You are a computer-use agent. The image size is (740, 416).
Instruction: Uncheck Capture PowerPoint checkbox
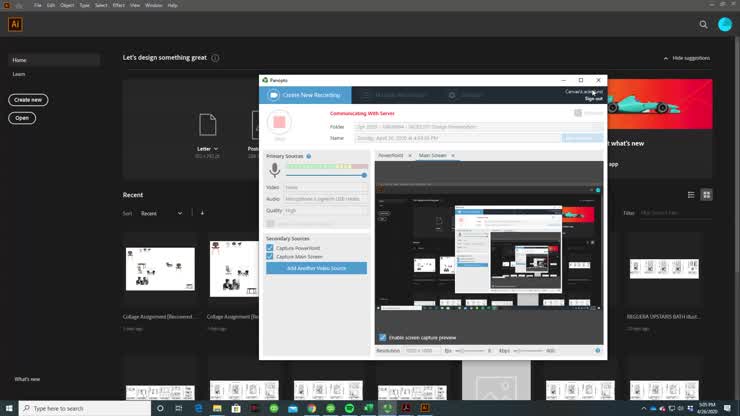(270, 248)
